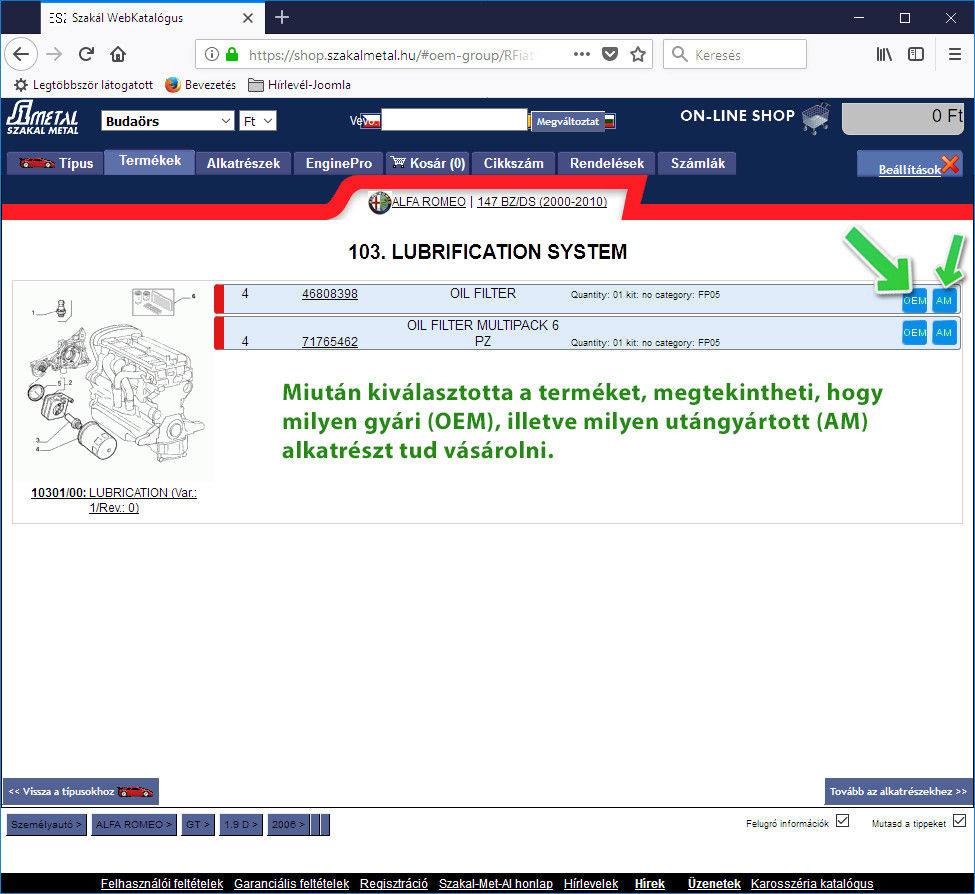Open Legtöbbször látogatott bookmark
This screenshot has width=975, height=894.
coord(84,85)
